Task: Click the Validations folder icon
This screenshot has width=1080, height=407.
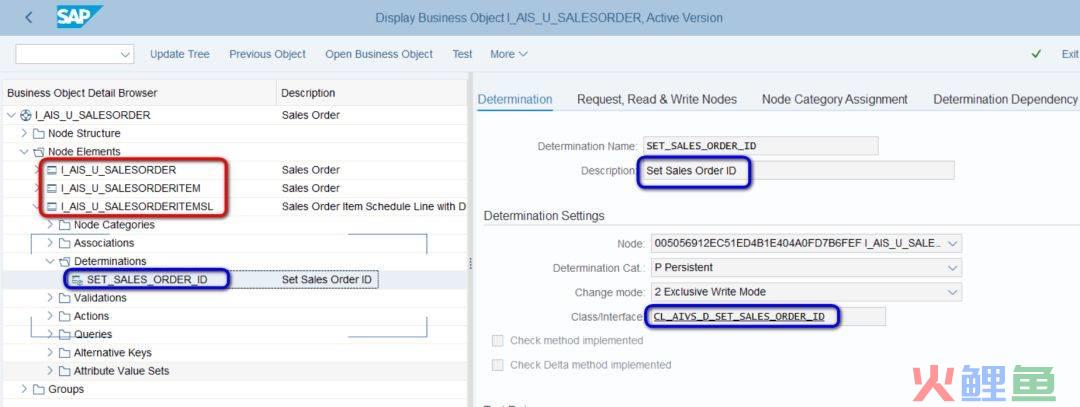Action: [65, 298]
